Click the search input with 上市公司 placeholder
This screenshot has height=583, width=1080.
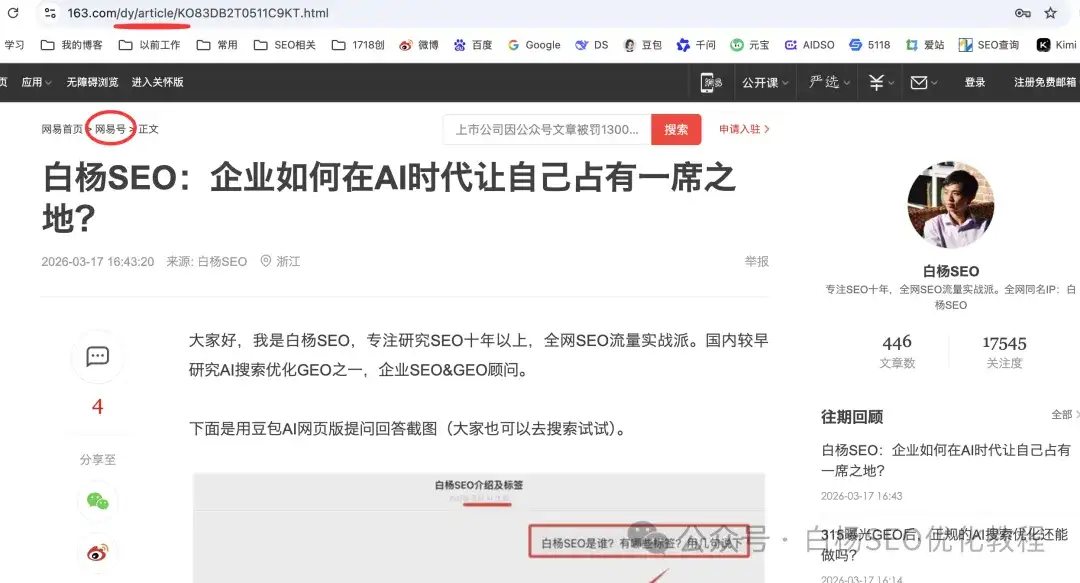547,130
